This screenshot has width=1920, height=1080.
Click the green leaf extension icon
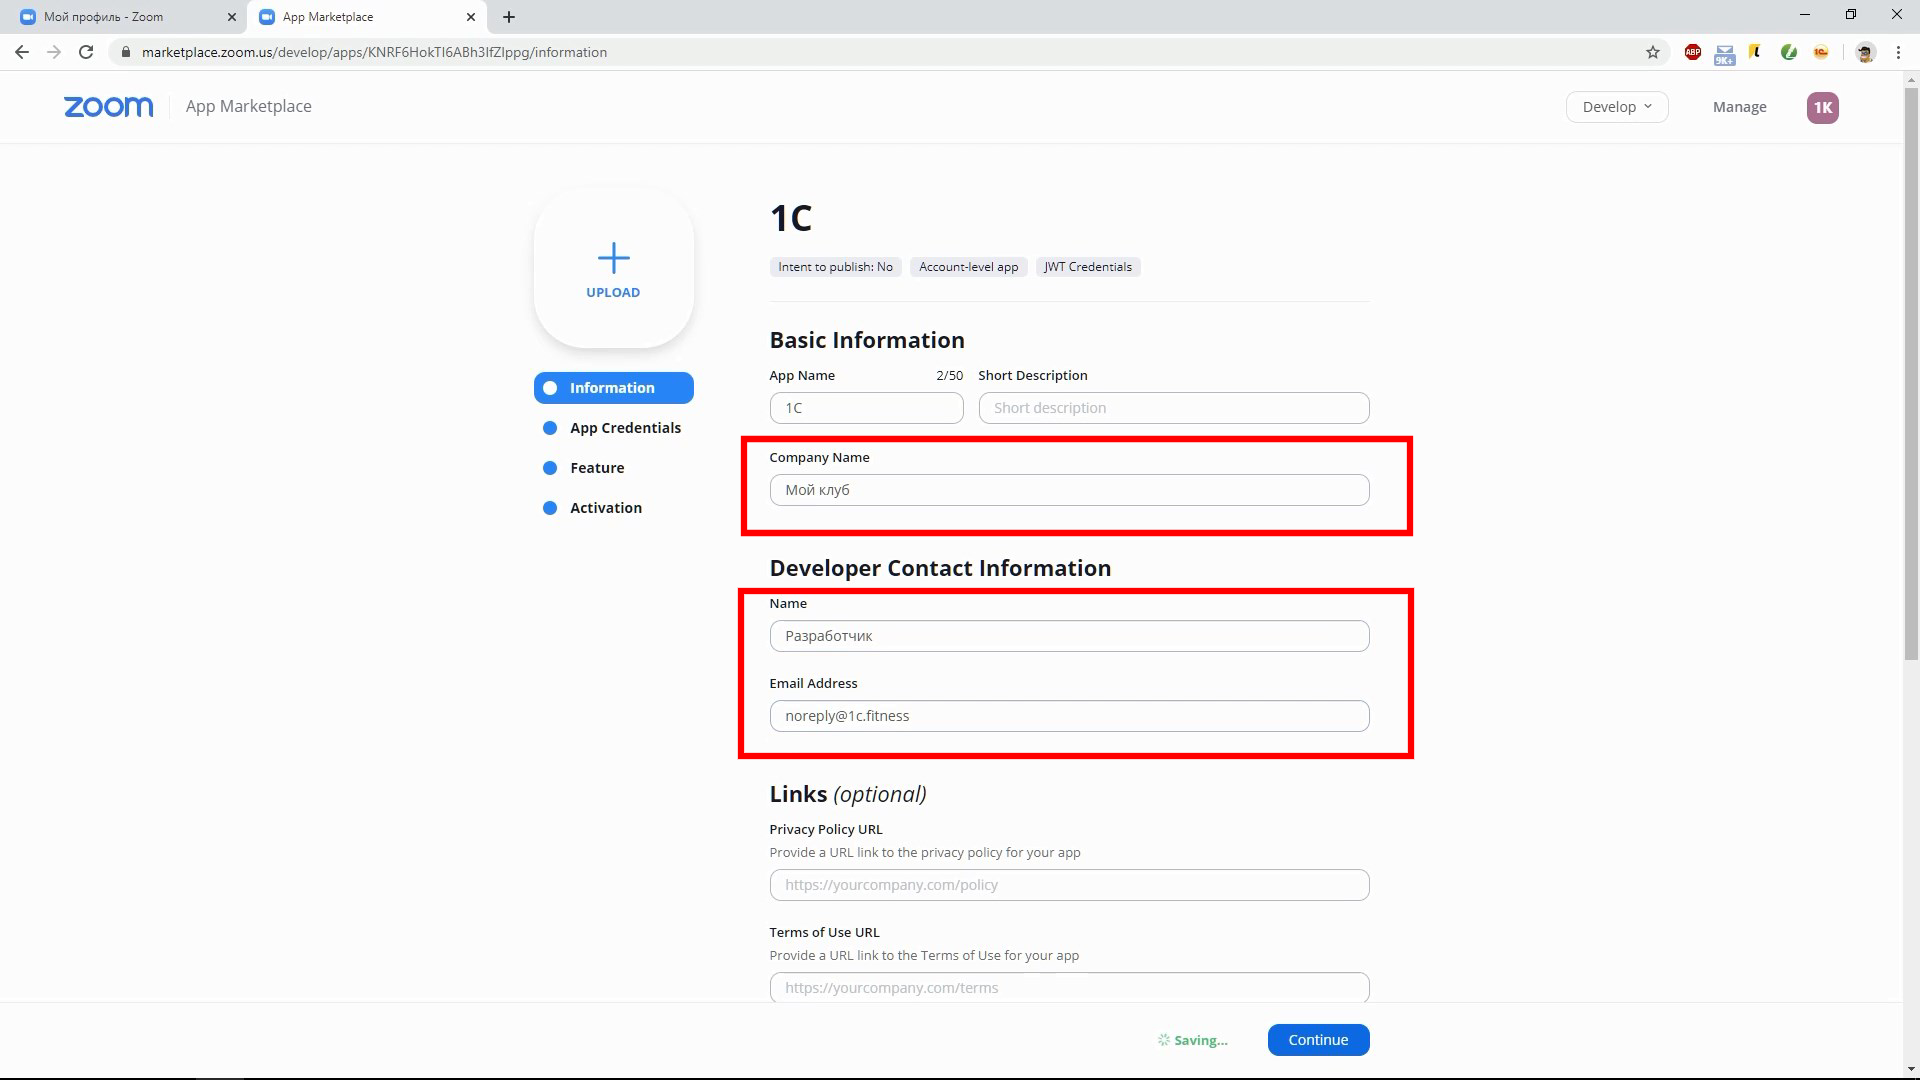click(1789, 52)
